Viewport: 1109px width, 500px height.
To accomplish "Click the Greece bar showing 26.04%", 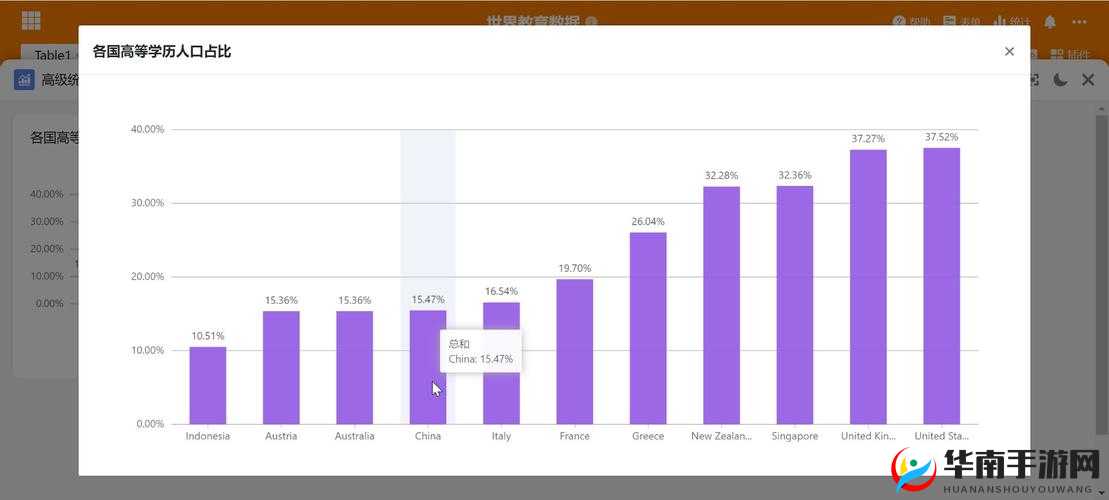I will (x=648, y=328).
